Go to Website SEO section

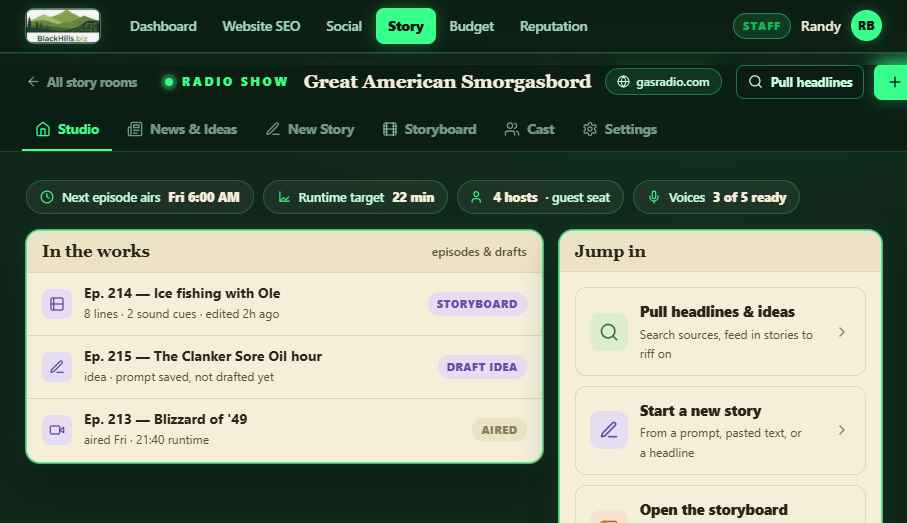tap(261, 26)
